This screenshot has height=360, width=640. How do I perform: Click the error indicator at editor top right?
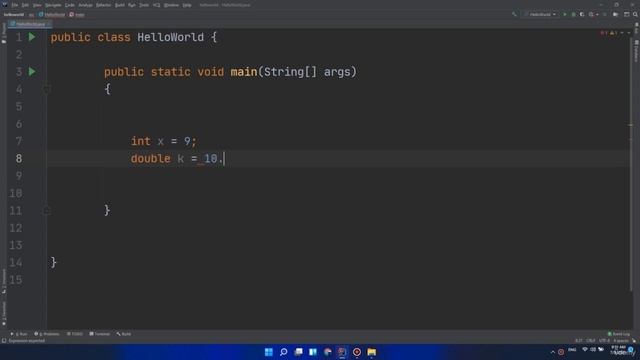coord(604,33)
